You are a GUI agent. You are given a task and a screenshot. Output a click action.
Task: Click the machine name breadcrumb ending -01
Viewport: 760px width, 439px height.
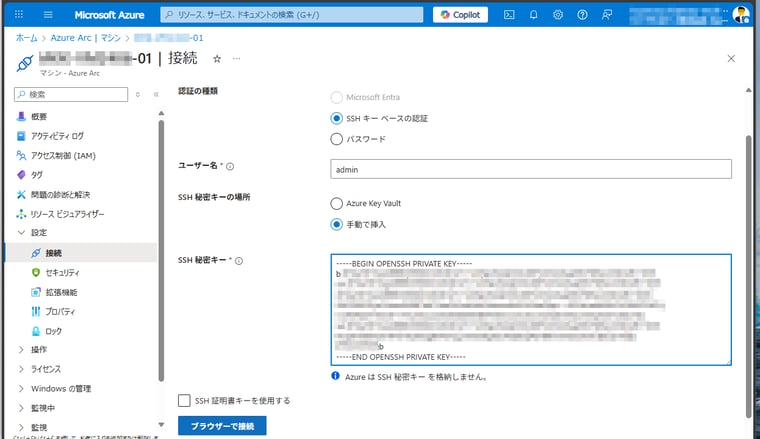[x=169, y=38]
